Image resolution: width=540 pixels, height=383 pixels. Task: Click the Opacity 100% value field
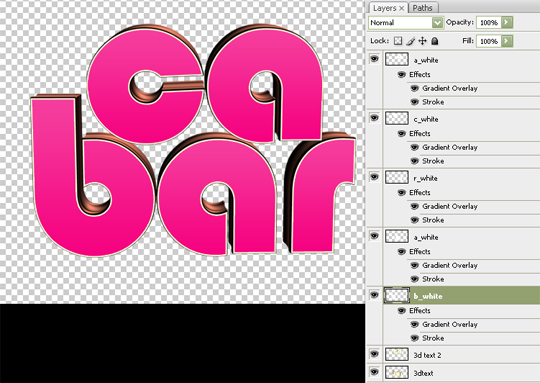(x=489, y=23)
